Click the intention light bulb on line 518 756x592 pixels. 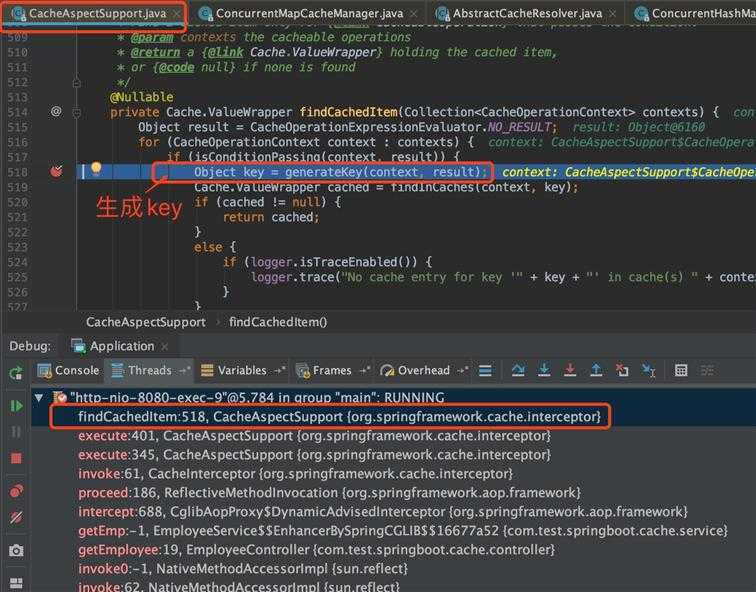[x=96, y=168]
